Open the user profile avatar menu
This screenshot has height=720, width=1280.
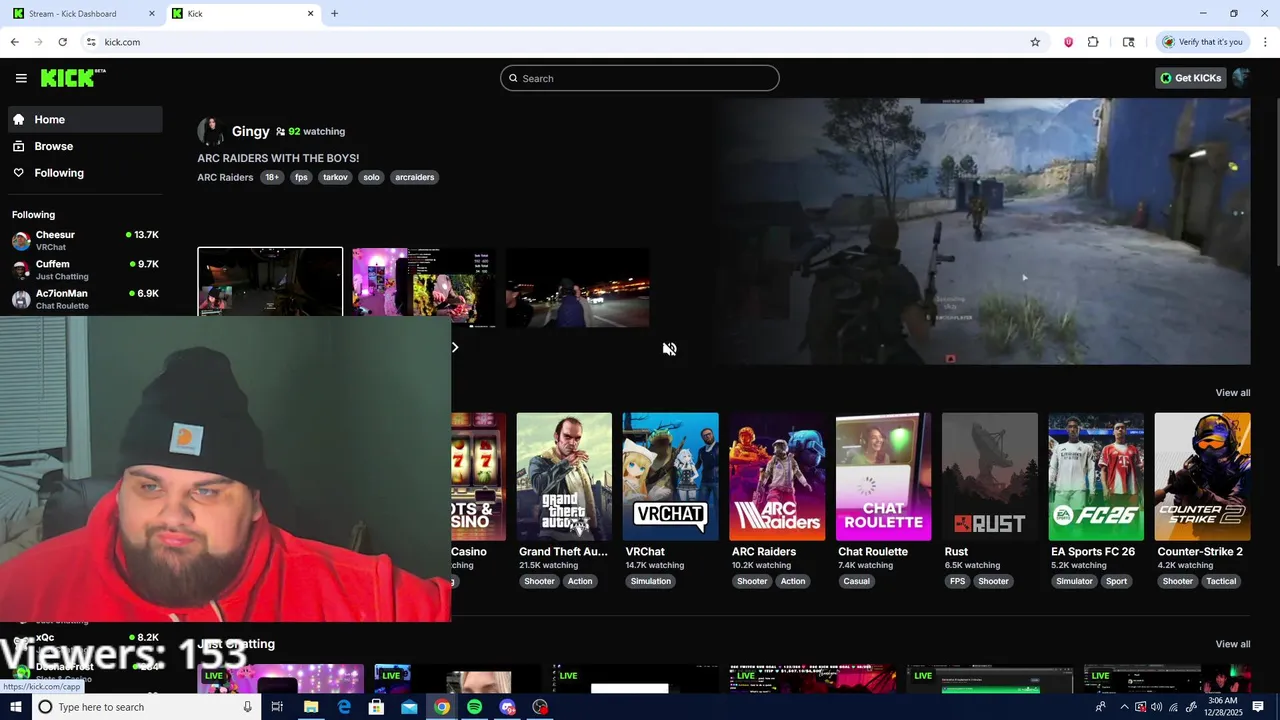(1241, 78)
